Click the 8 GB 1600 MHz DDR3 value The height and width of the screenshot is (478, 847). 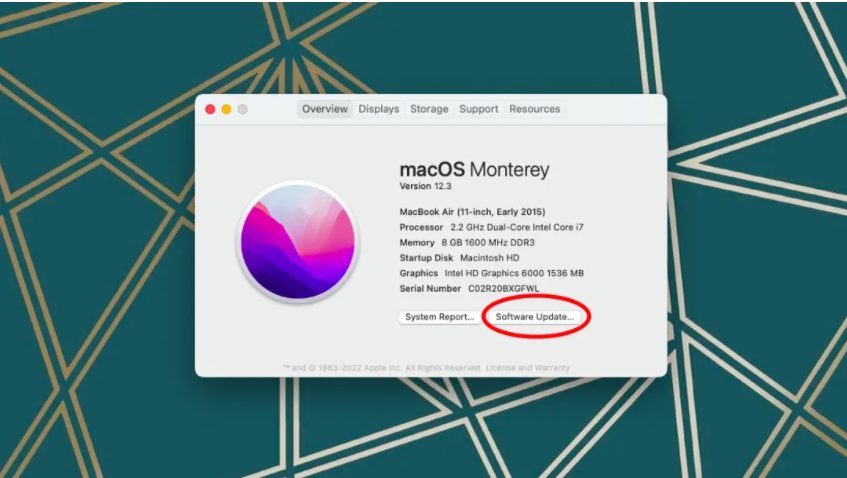point(488,243)
